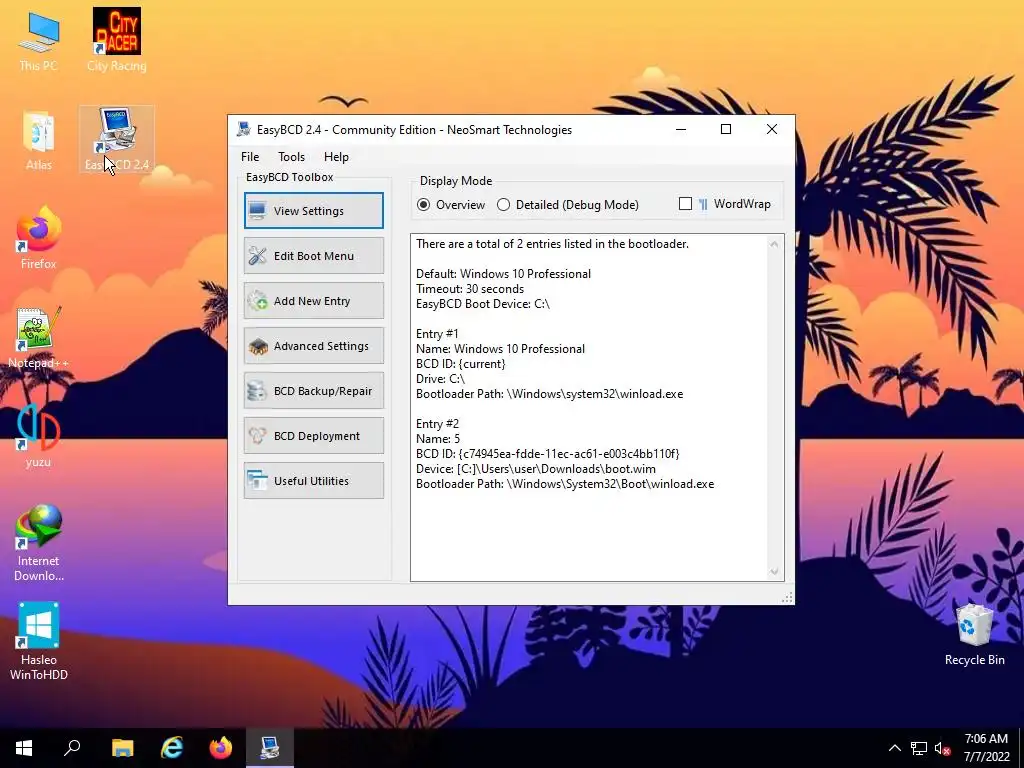
Task: Open File Explorer from taskbar
Action: [122, 748]
